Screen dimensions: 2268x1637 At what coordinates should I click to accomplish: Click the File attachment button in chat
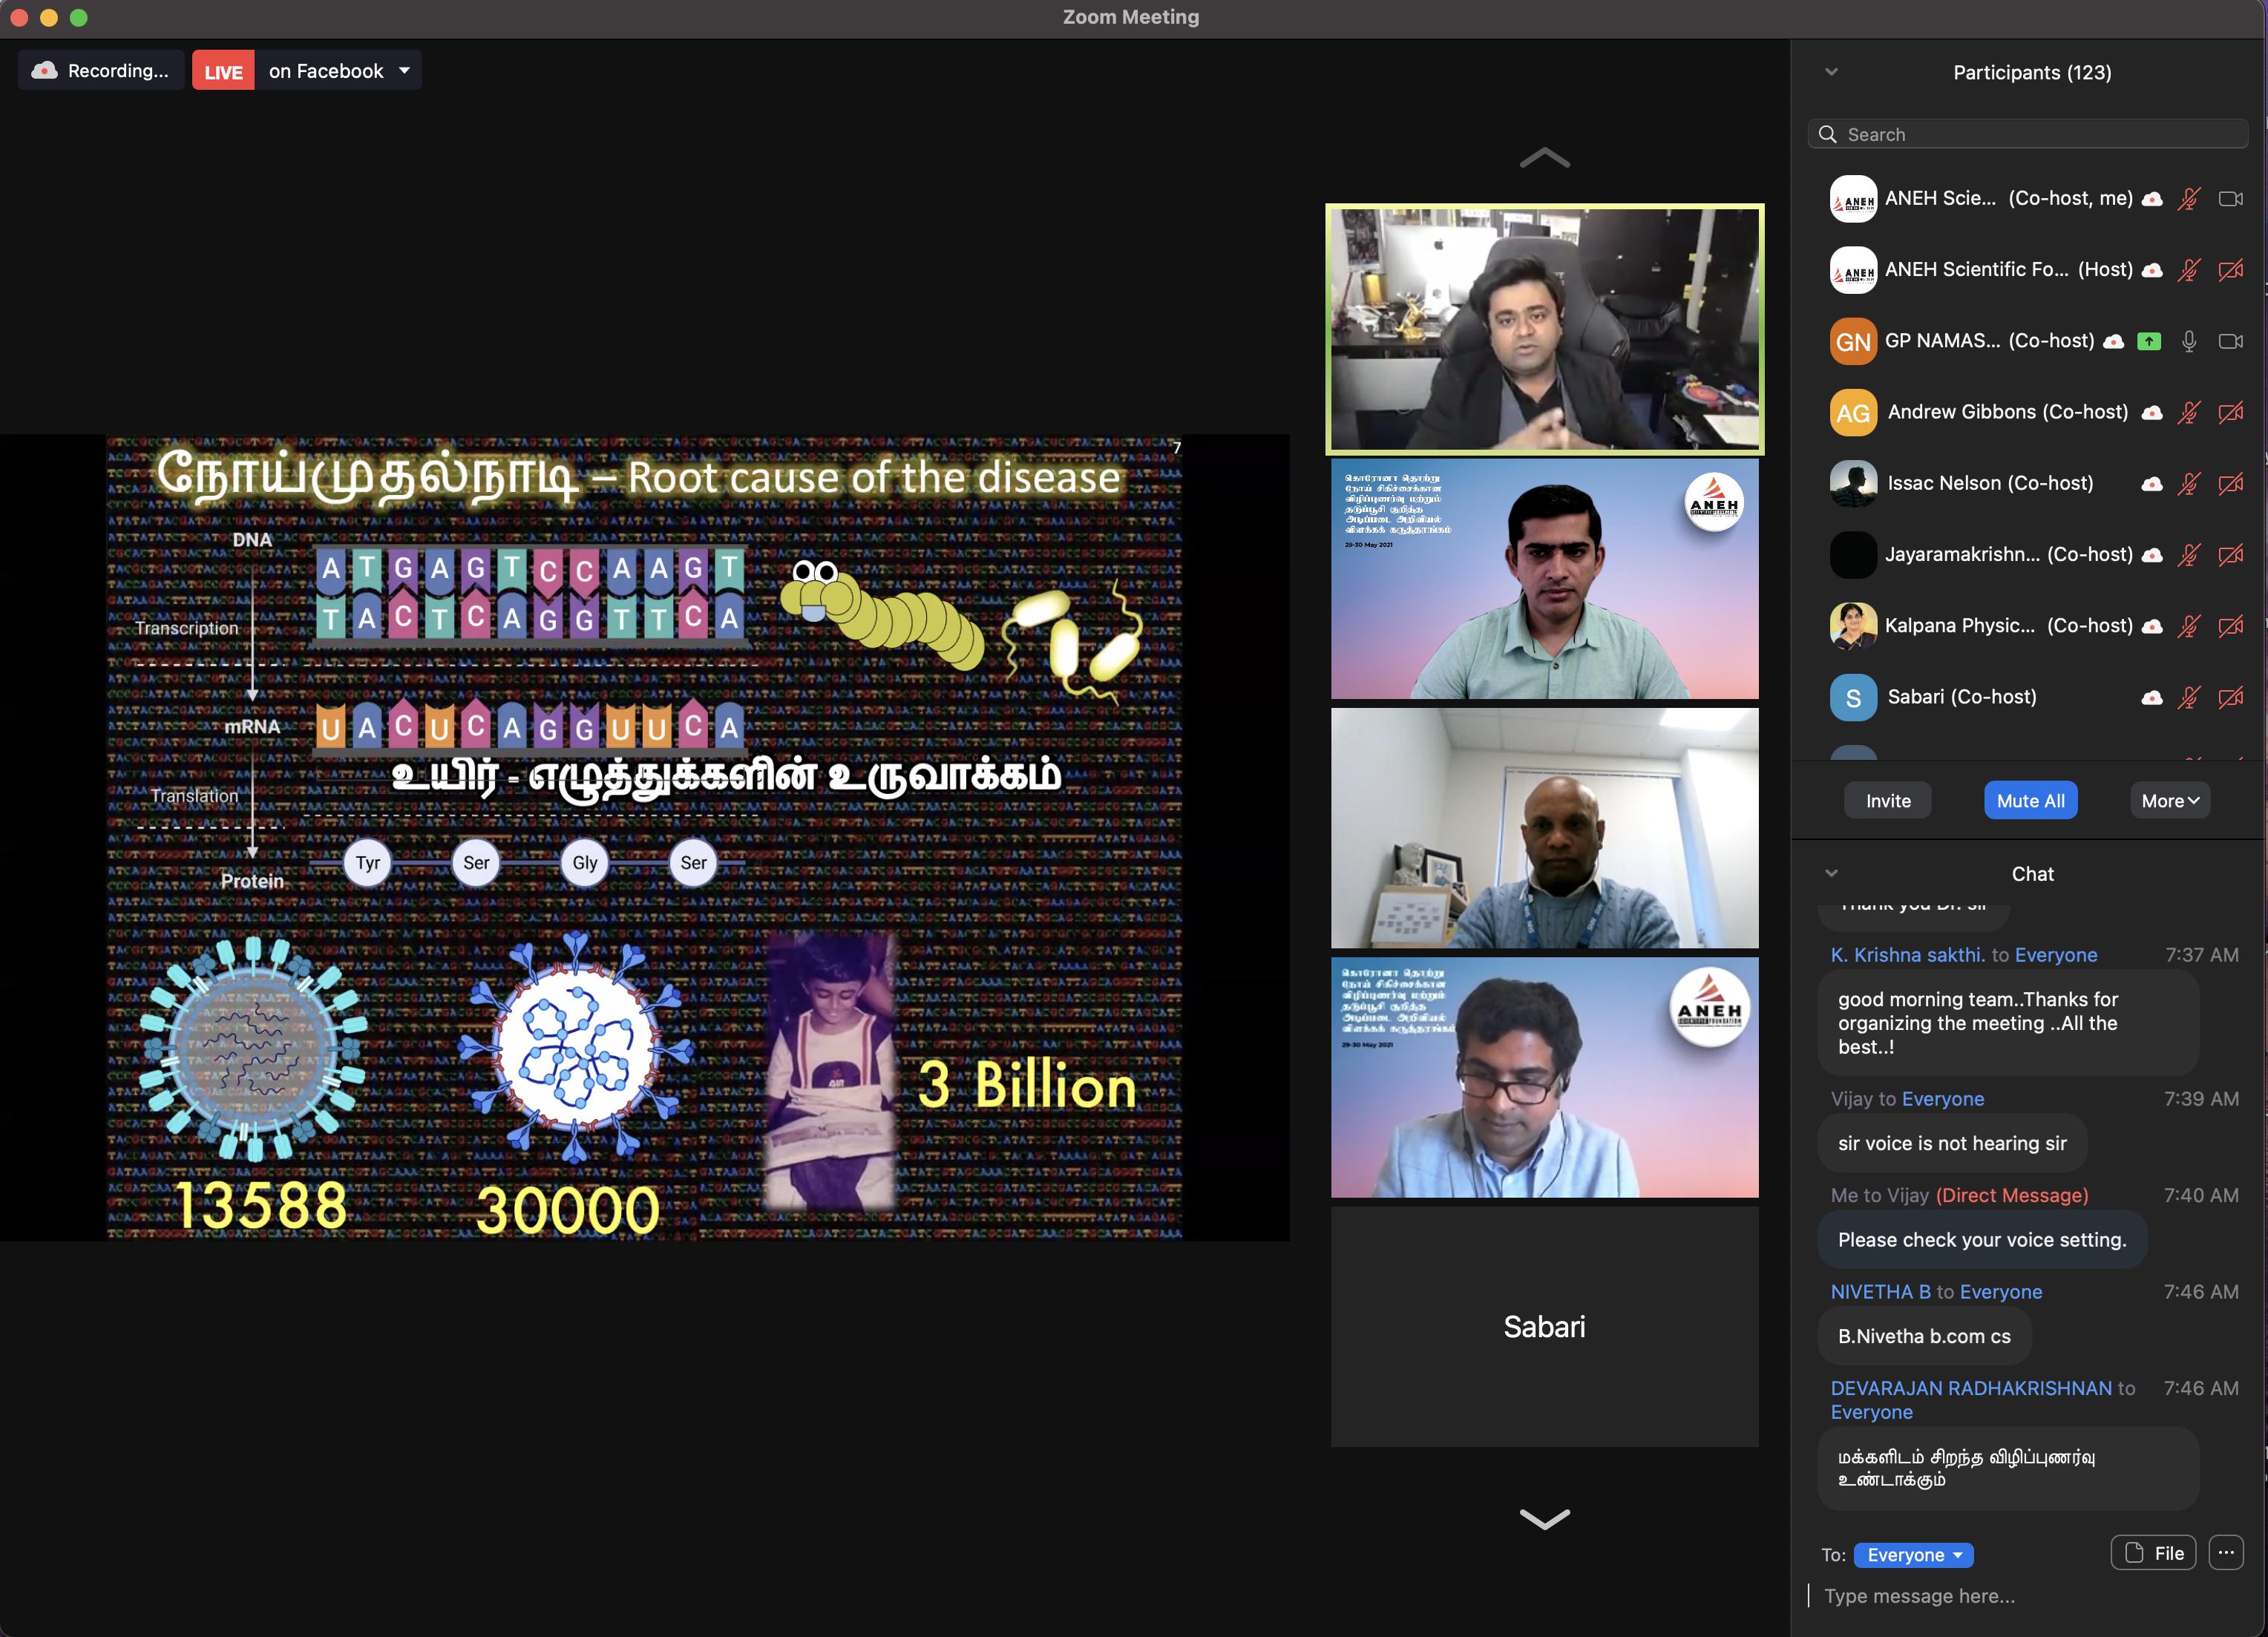pos(2153,1553)
